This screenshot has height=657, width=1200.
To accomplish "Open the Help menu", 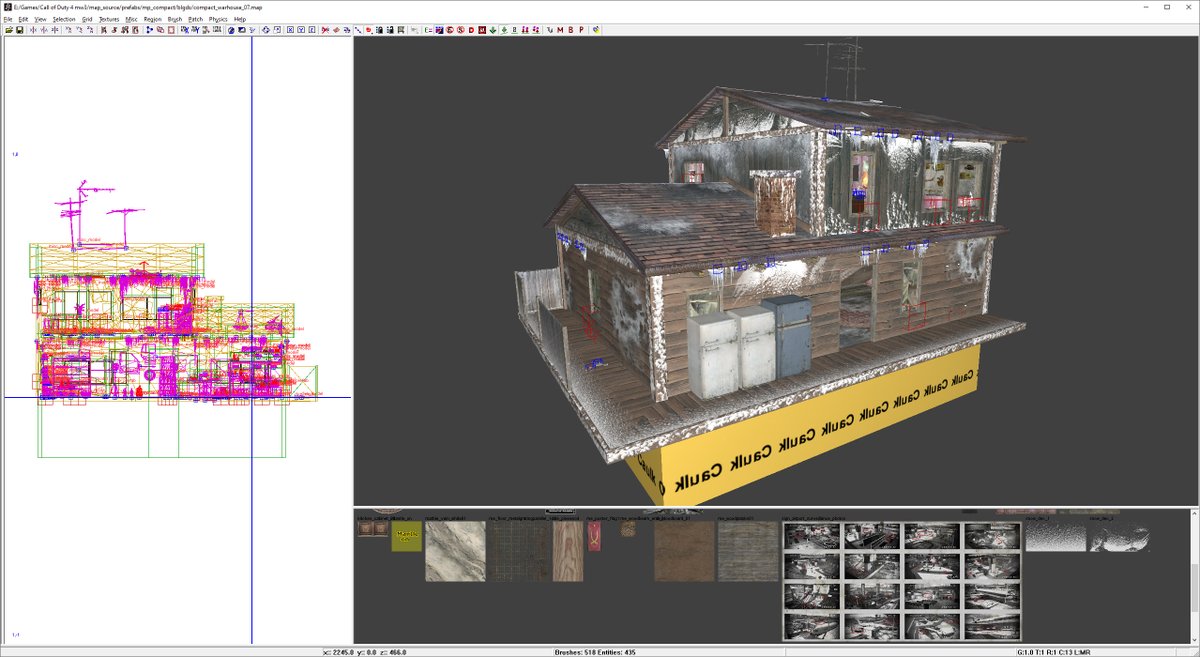I will pyautogui.click(x=240, y=19).
